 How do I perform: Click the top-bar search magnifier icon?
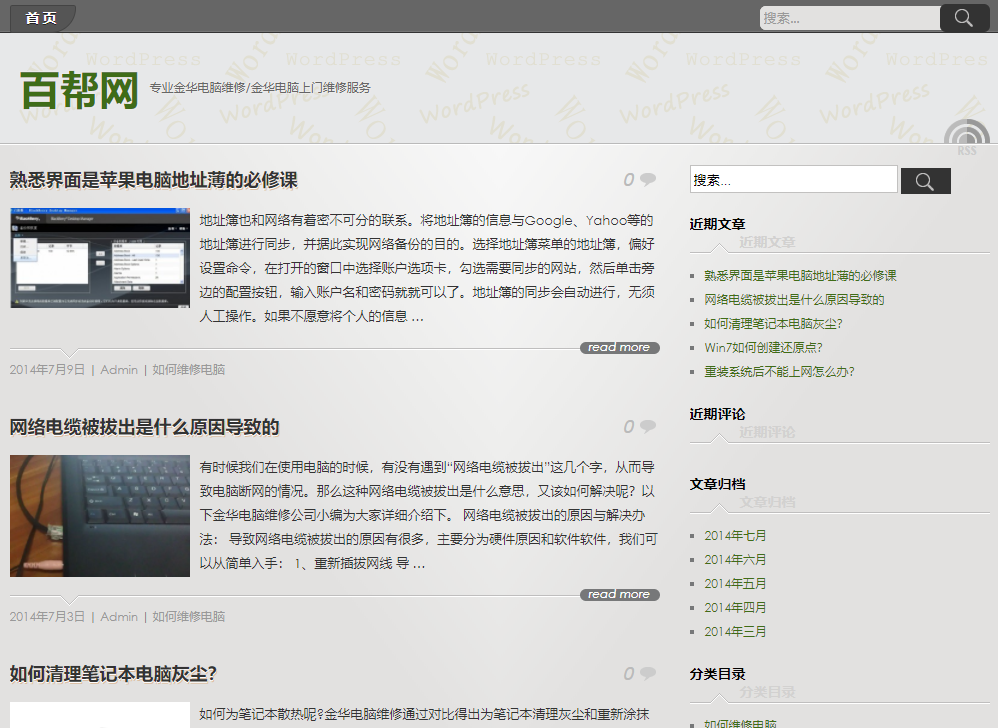pos(963,17)
